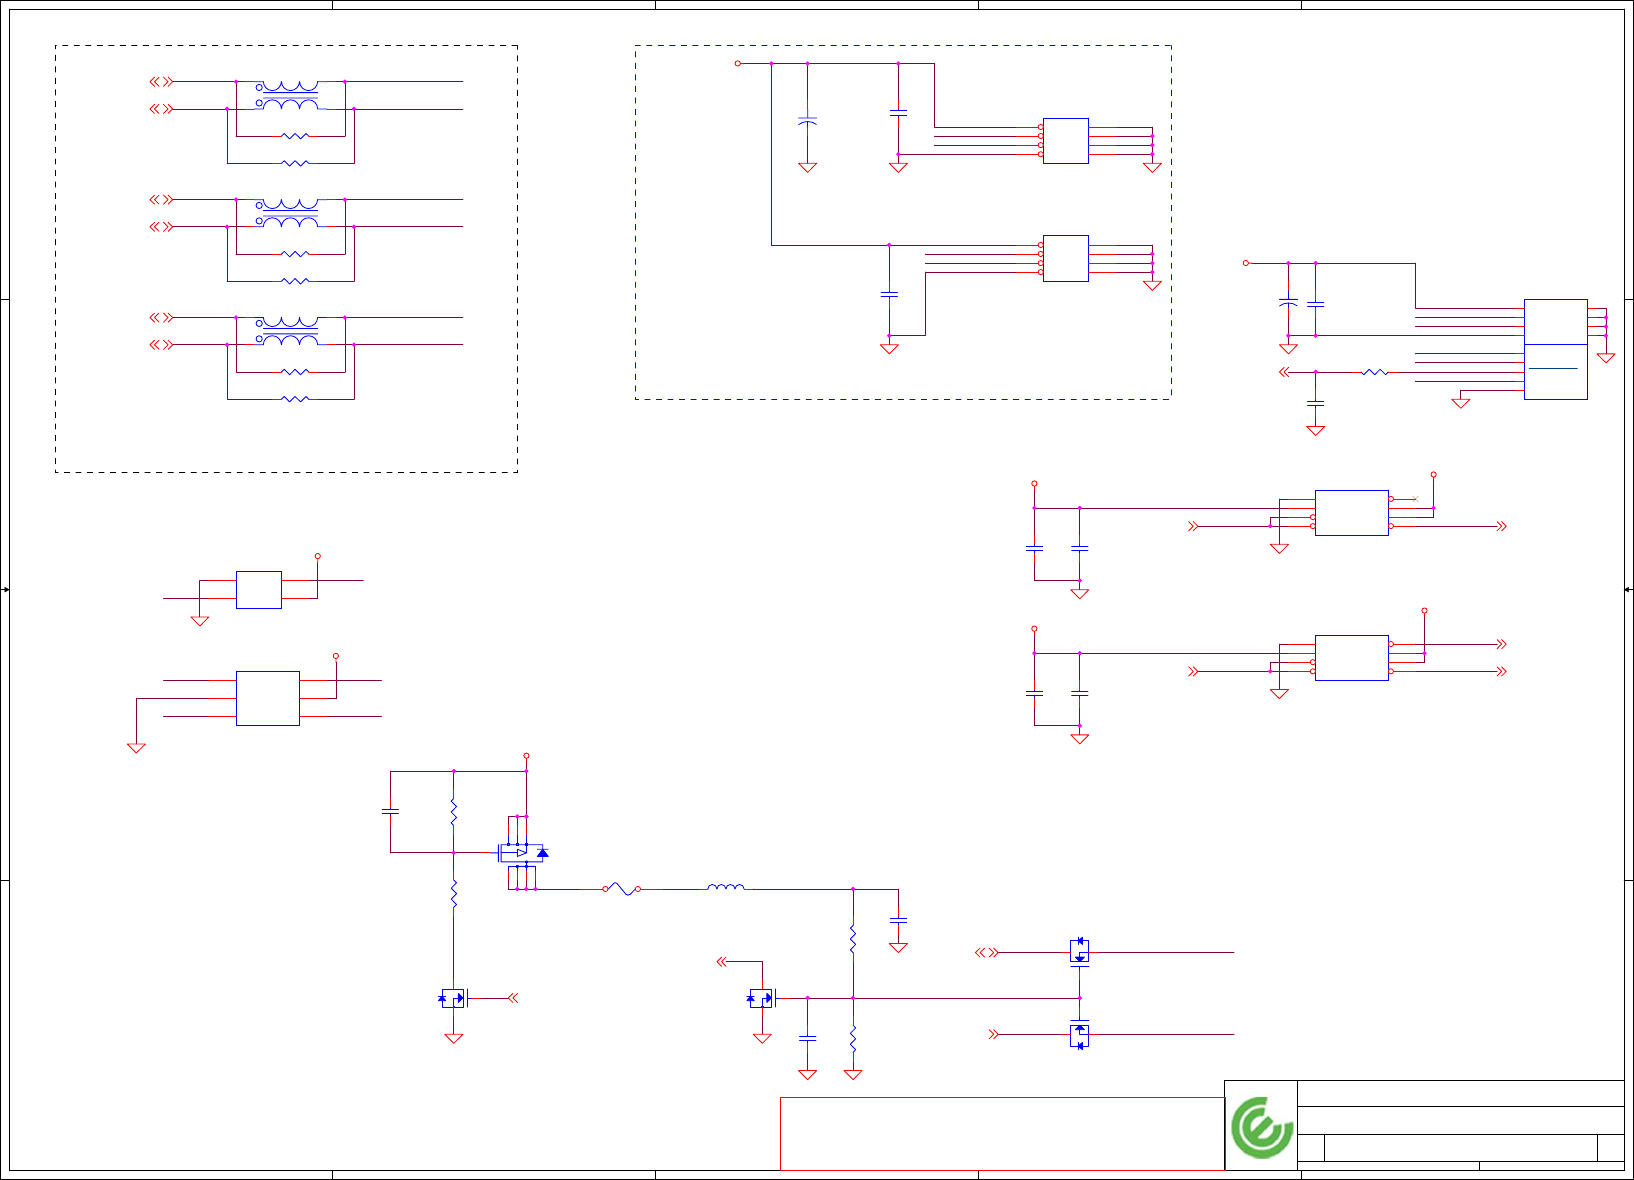Select the small square component box at left

pos(259,590)
